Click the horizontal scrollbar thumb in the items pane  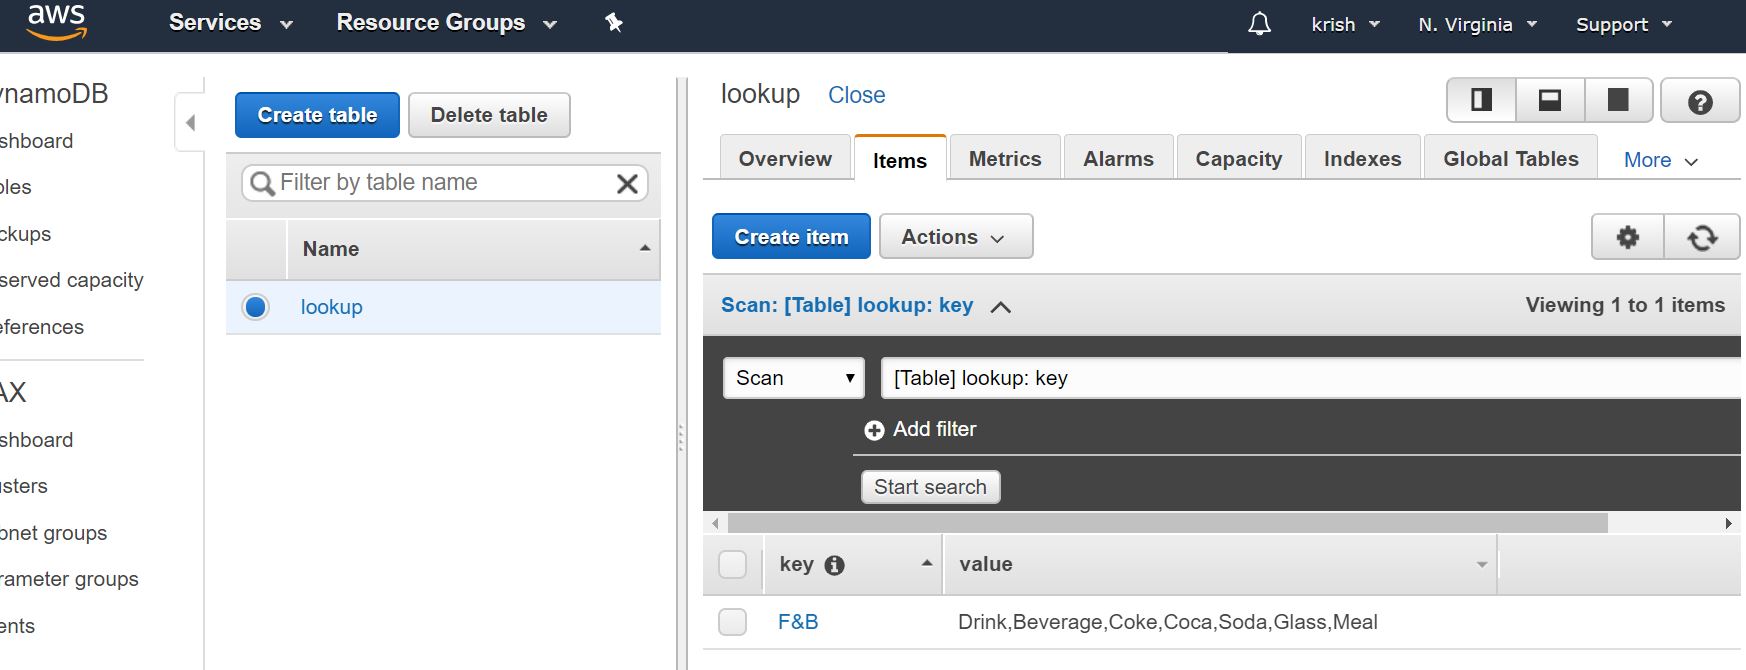point(1167,523)
